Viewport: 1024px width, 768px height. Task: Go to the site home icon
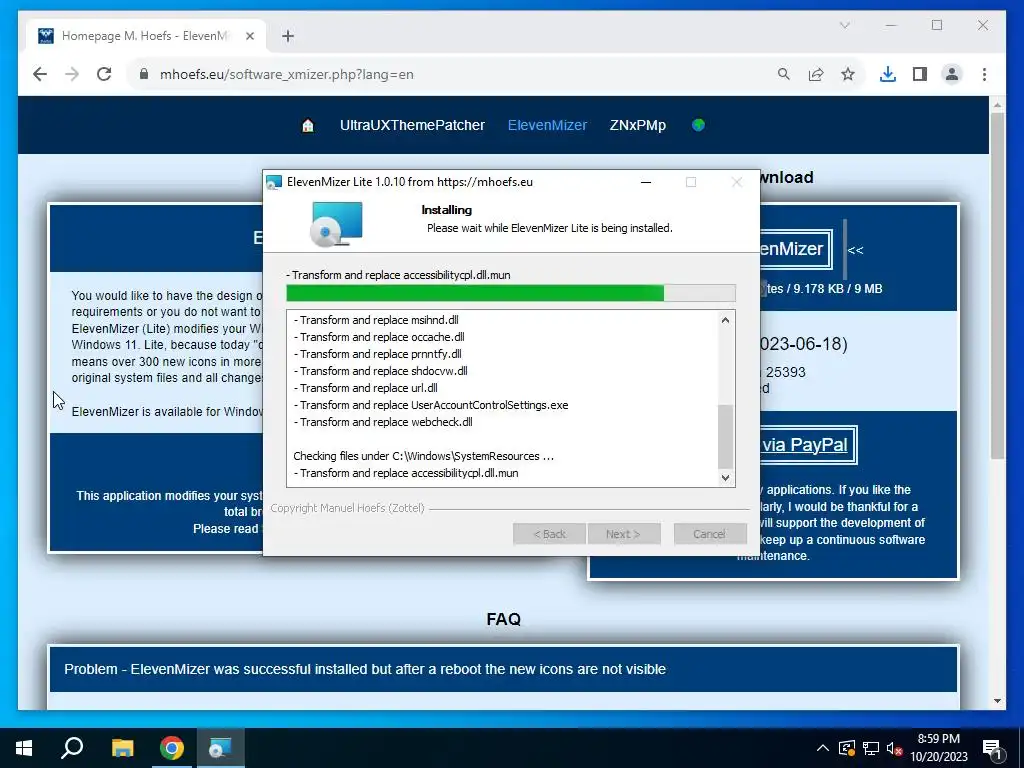click(308, 125)
